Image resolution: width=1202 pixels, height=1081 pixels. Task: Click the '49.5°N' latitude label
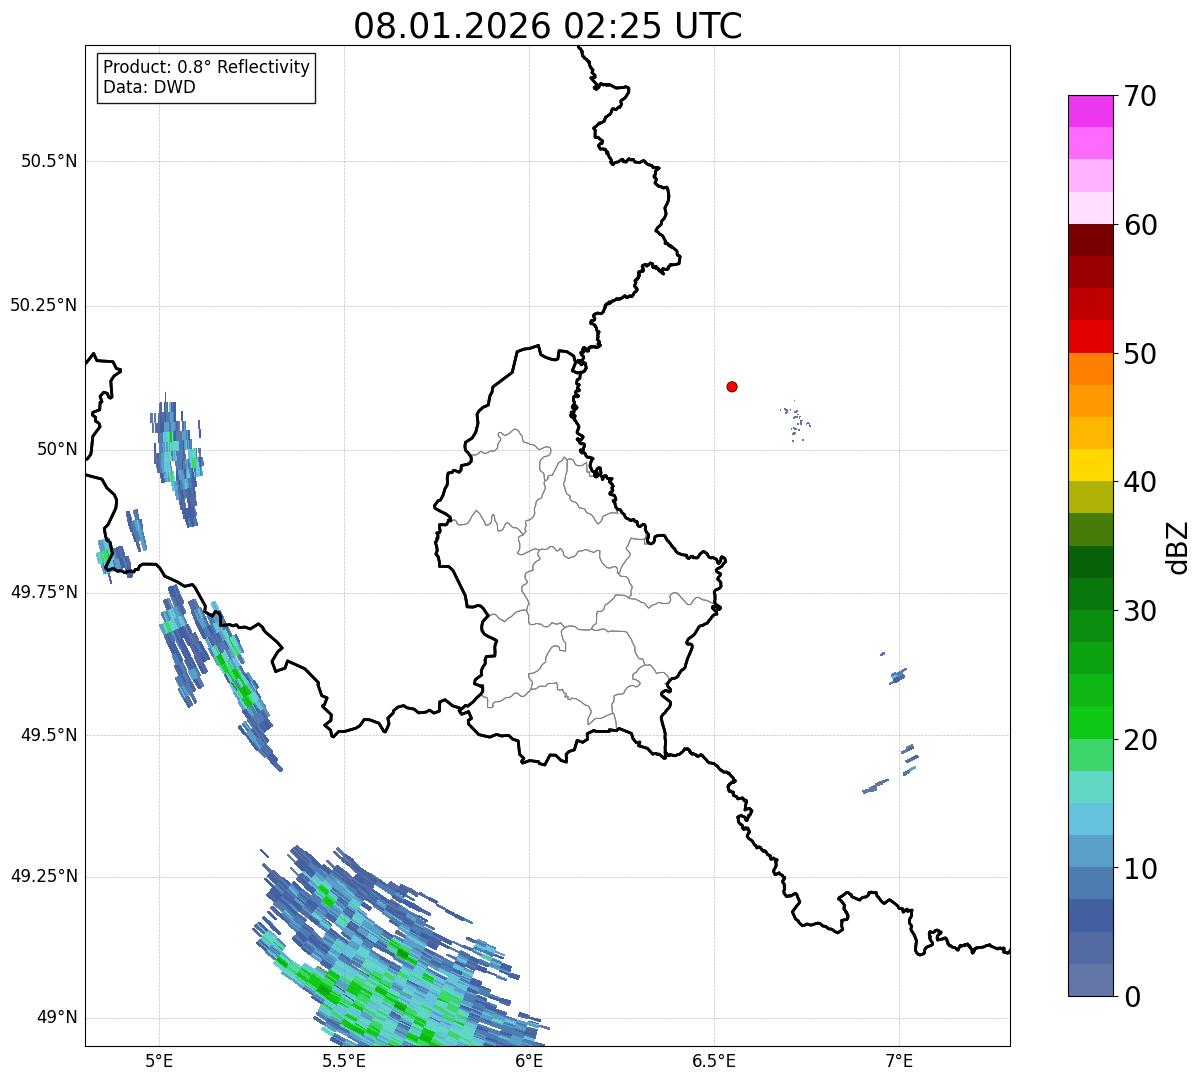tap(49, 735)
